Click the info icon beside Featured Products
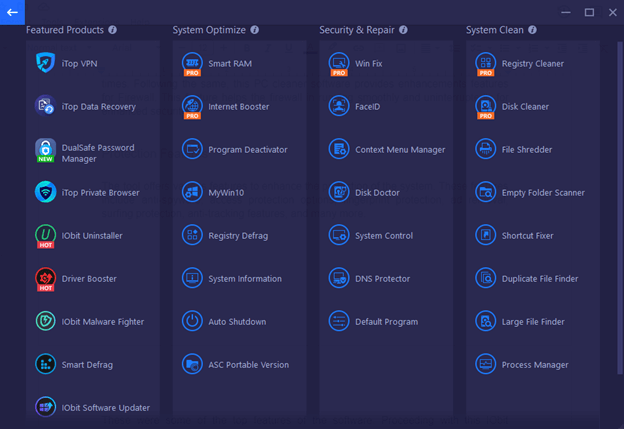This screenshot has width=624, height=429. tap(112, 30)
